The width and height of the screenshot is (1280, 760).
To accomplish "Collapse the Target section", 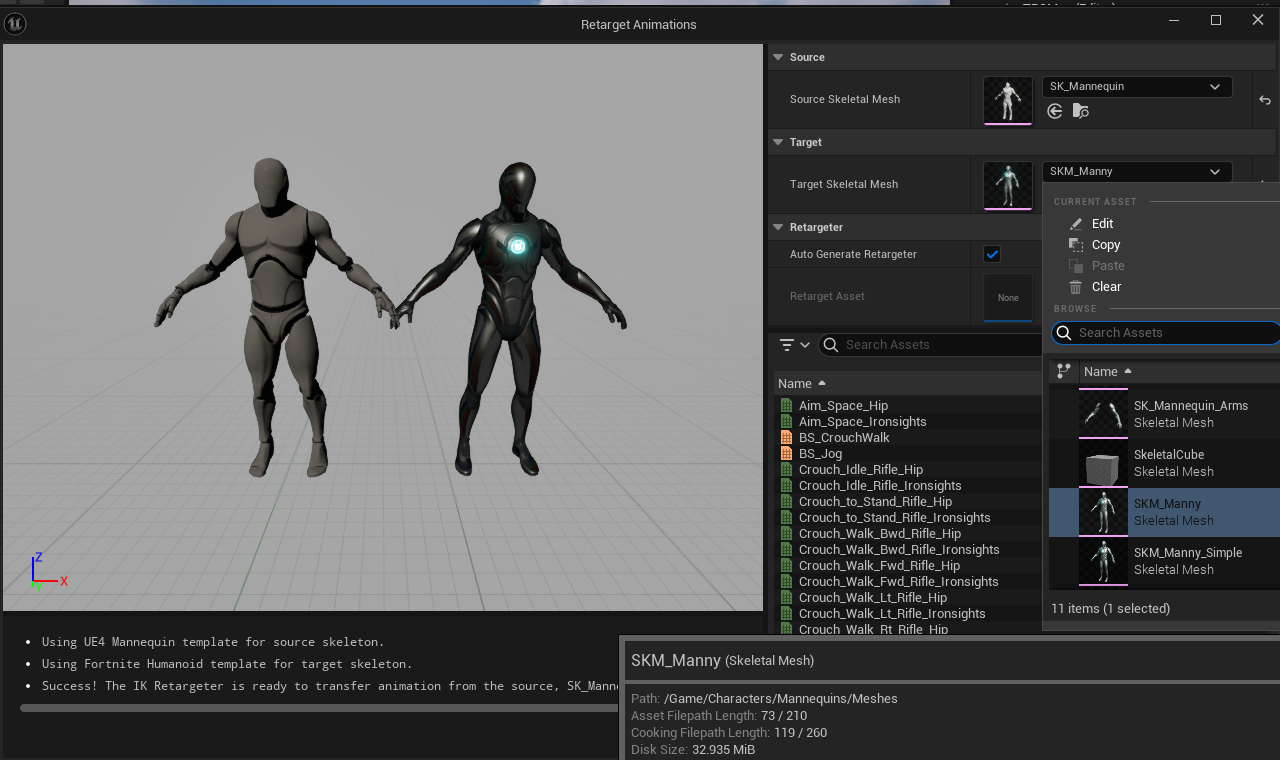I will click(x=777, y=142).
